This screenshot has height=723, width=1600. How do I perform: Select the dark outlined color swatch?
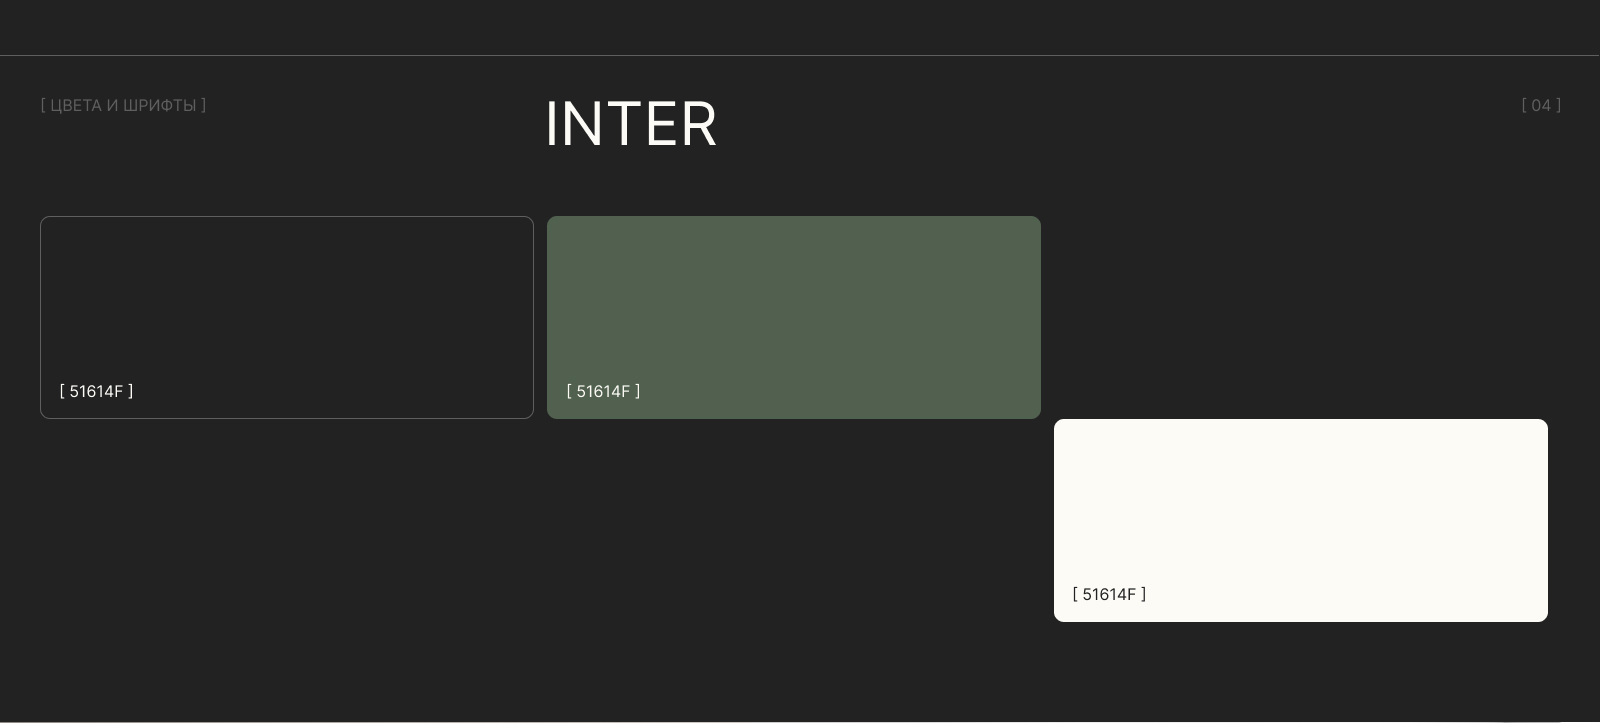tap(286, 300)
